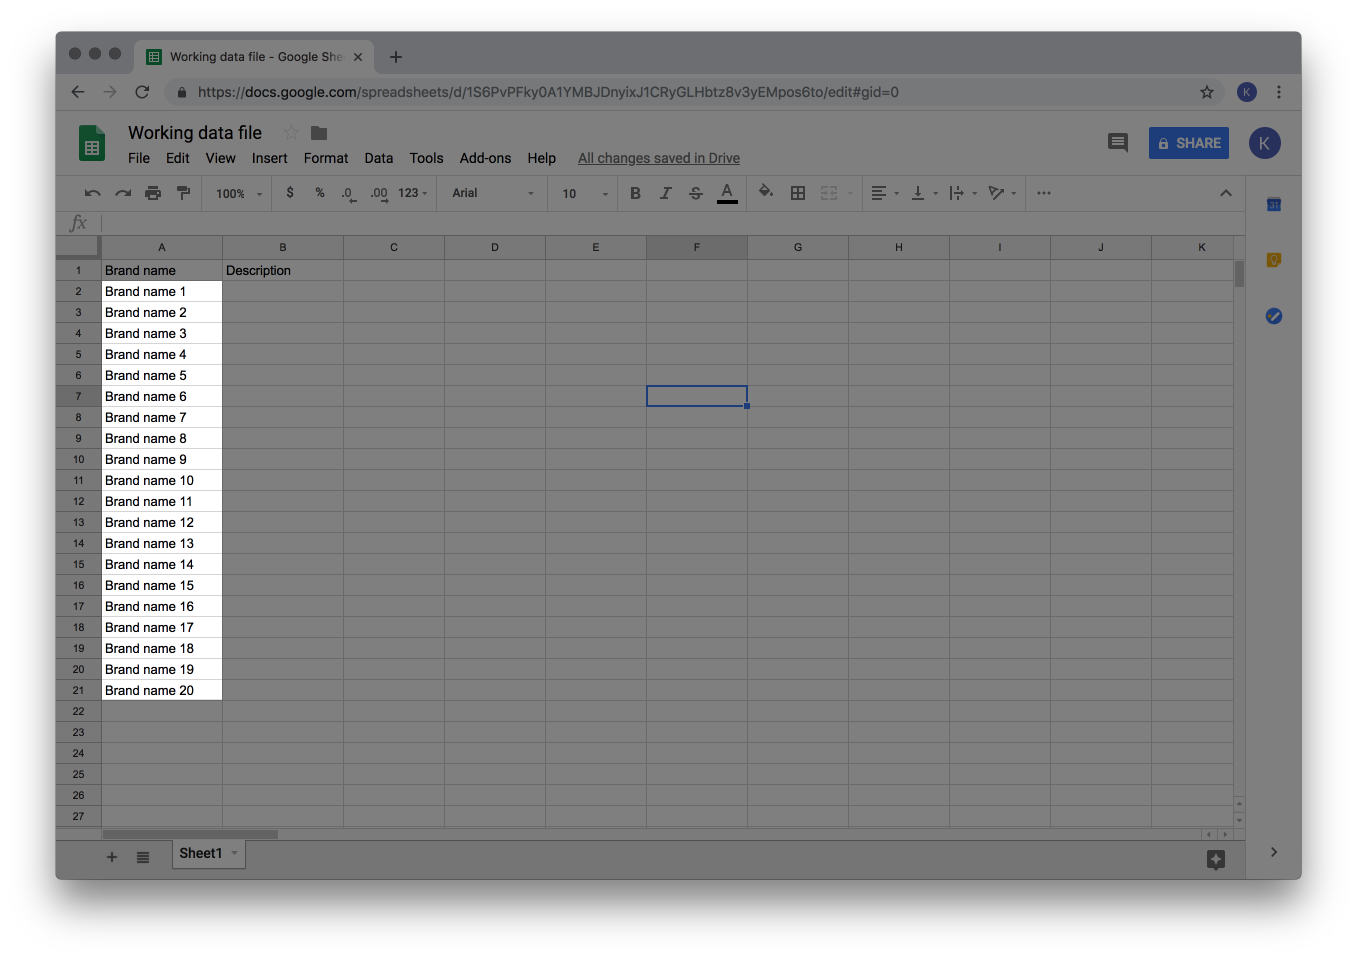1357x959 pixels.
Task: Open the Google account avatar K
Action: click(1265, 143)
